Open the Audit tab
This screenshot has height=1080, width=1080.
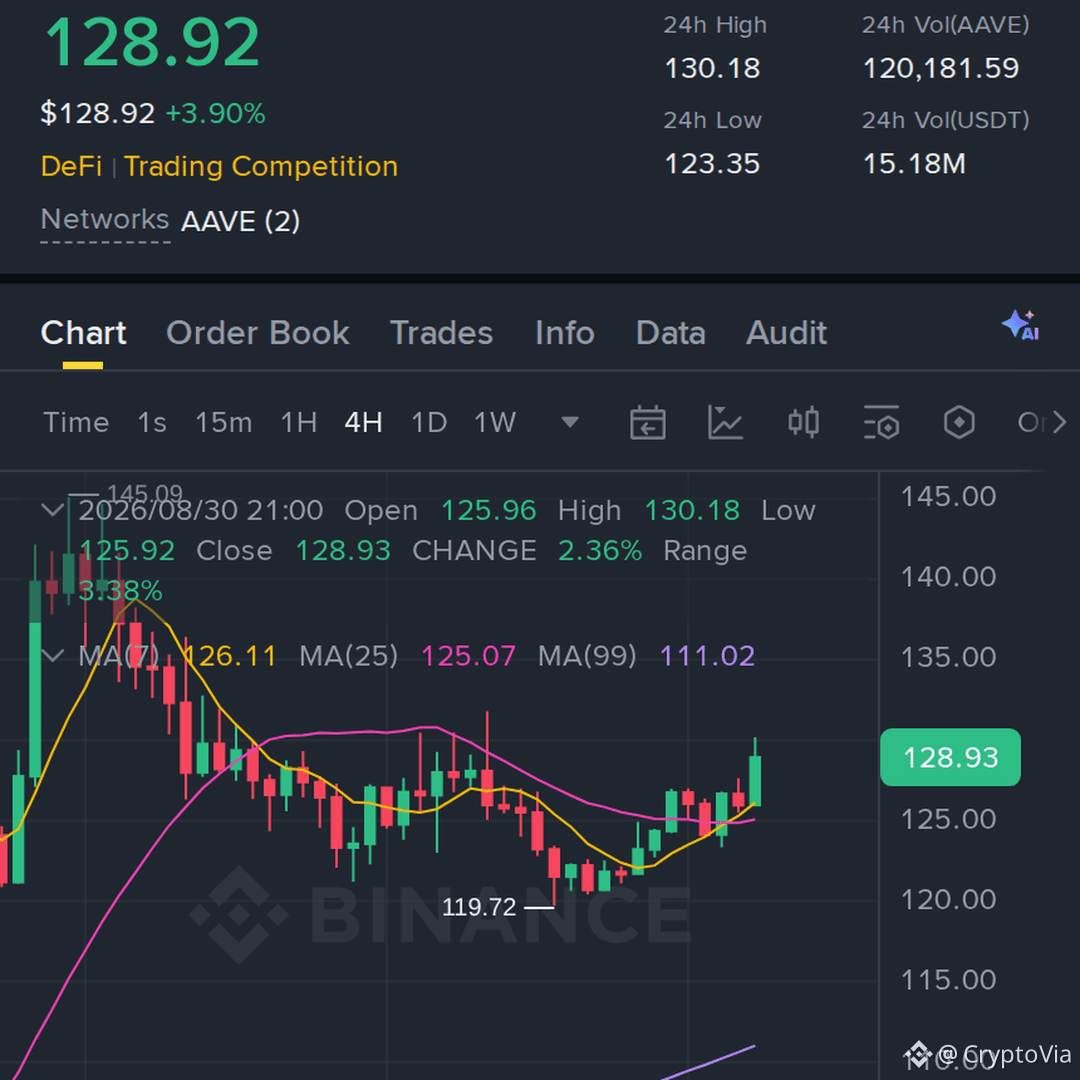pyautogui.click(x=787, y=333)
